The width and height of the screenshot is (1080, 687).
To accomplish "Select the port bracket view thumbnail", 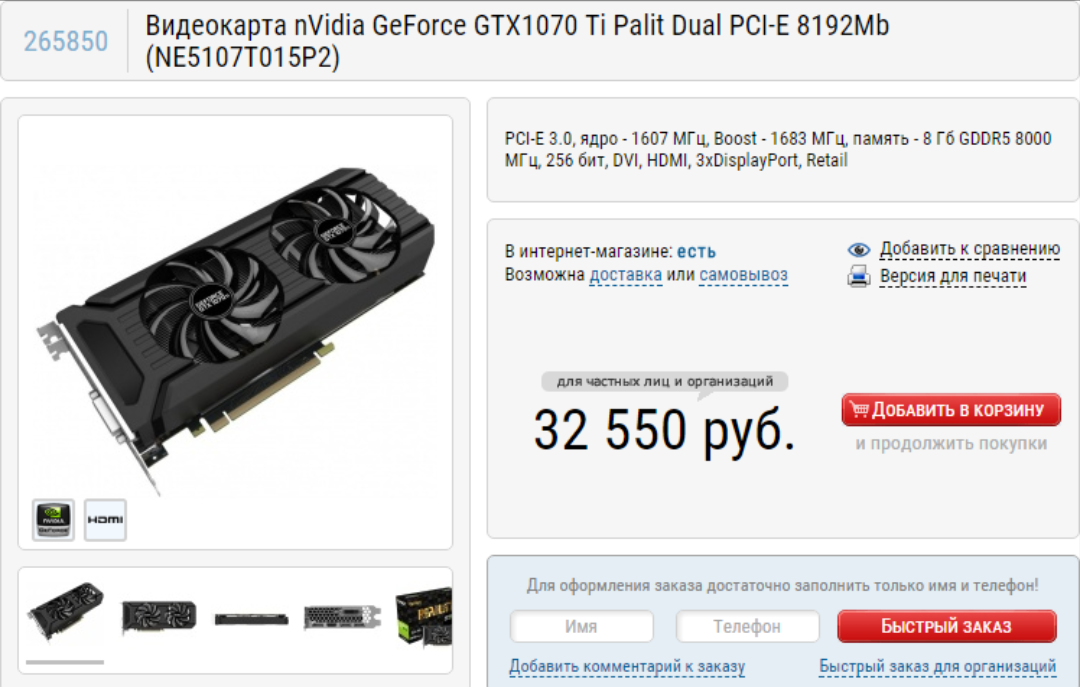I will tap(342, 617).
